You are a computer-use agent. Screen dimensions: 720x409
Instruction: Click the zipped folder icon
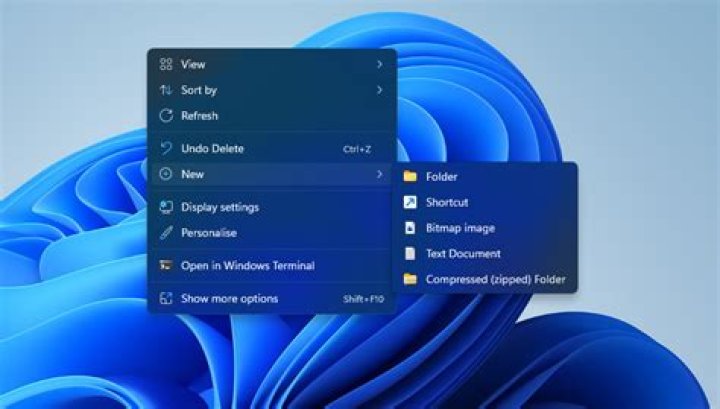[x=410, y=279]
